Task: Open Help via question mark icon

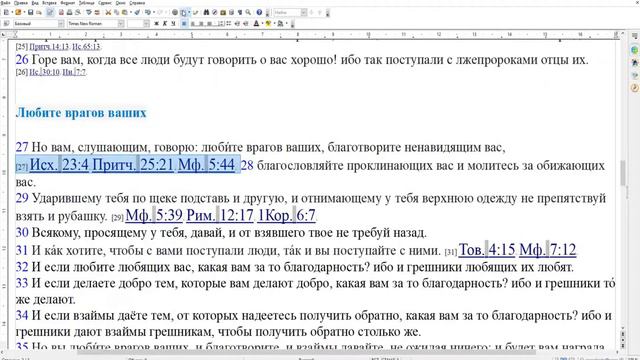Action: pyautogui.click(x=259, y=13)
